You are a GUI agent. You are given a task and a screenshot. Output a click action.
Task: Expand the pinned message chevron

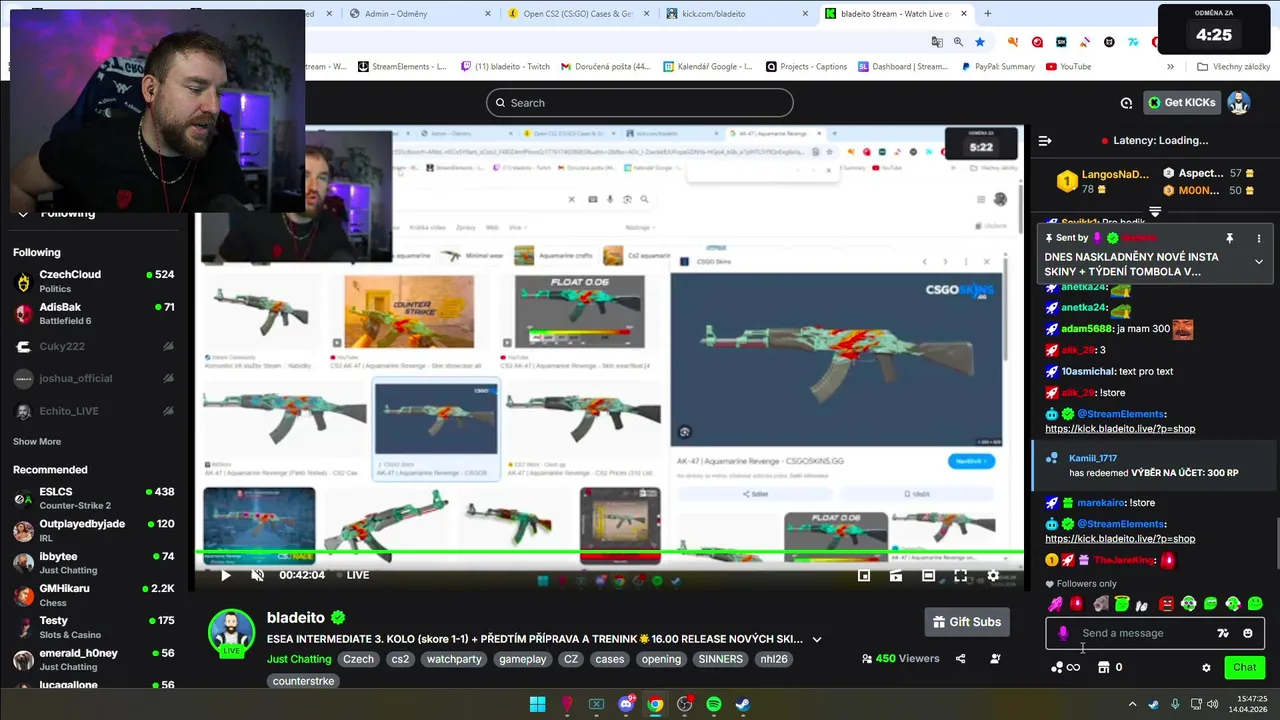(x=1259, y=262)
